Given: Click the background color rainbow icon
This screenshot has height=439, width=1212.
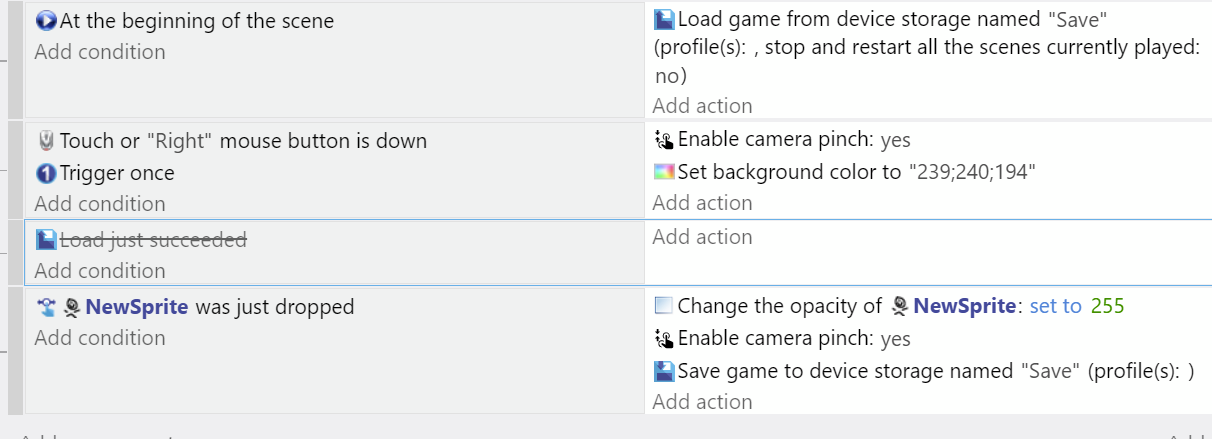Looking at the screenshot, I should point(664,172).
